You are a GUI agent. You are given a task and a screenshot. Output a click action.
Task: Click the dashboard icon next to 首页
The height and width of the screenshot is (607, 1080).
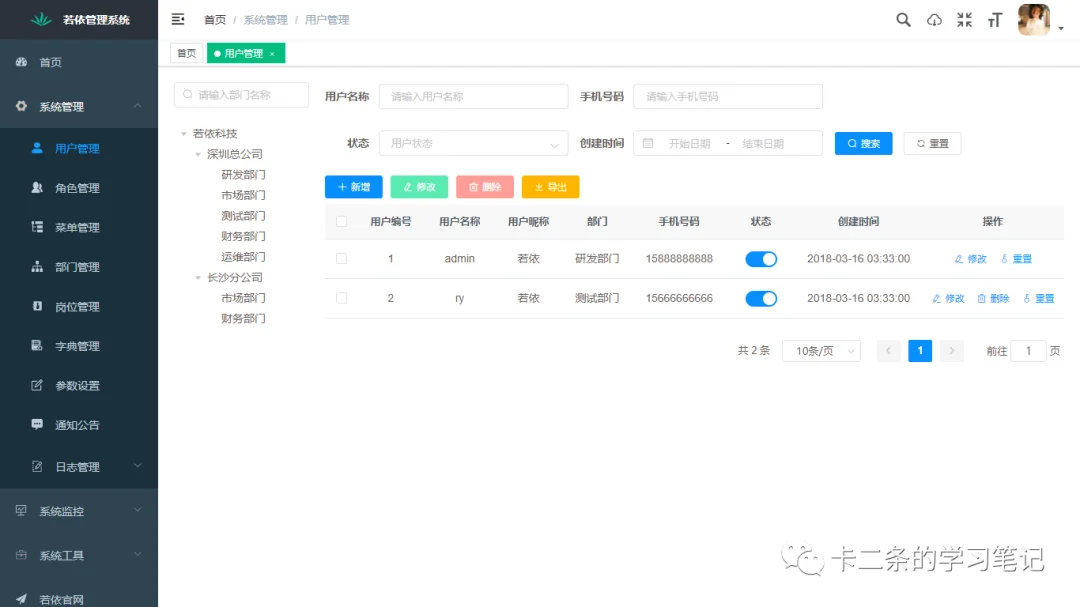click(x=21, y=62)
